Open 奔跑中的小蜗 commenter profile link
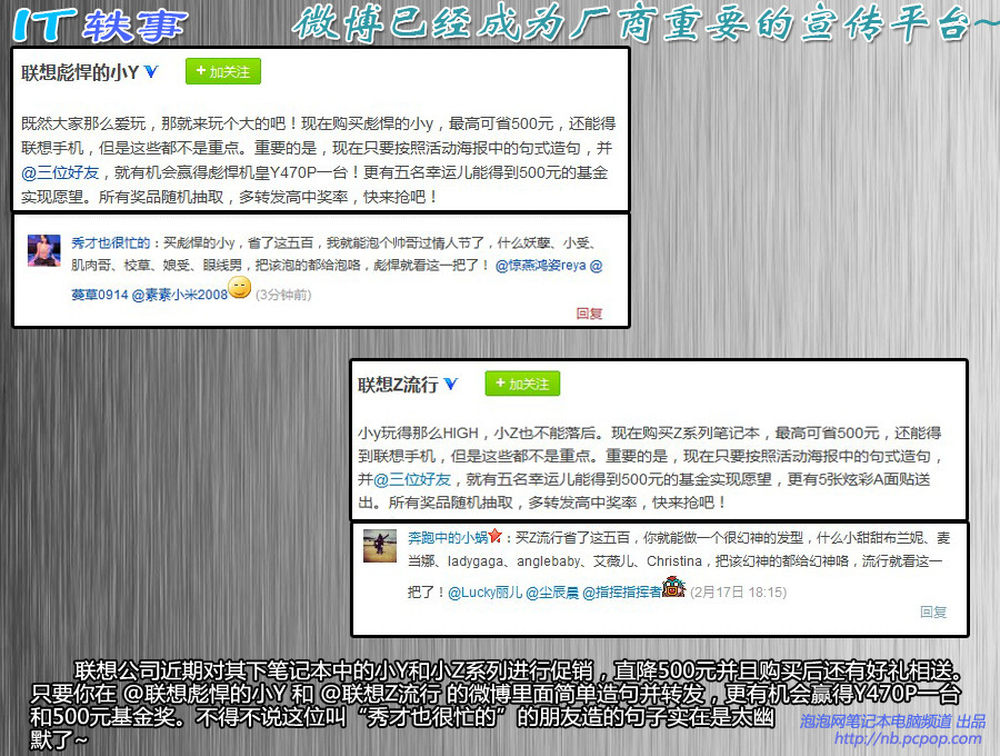Viewport: 1000px width, 756px height. coord(448,538)
